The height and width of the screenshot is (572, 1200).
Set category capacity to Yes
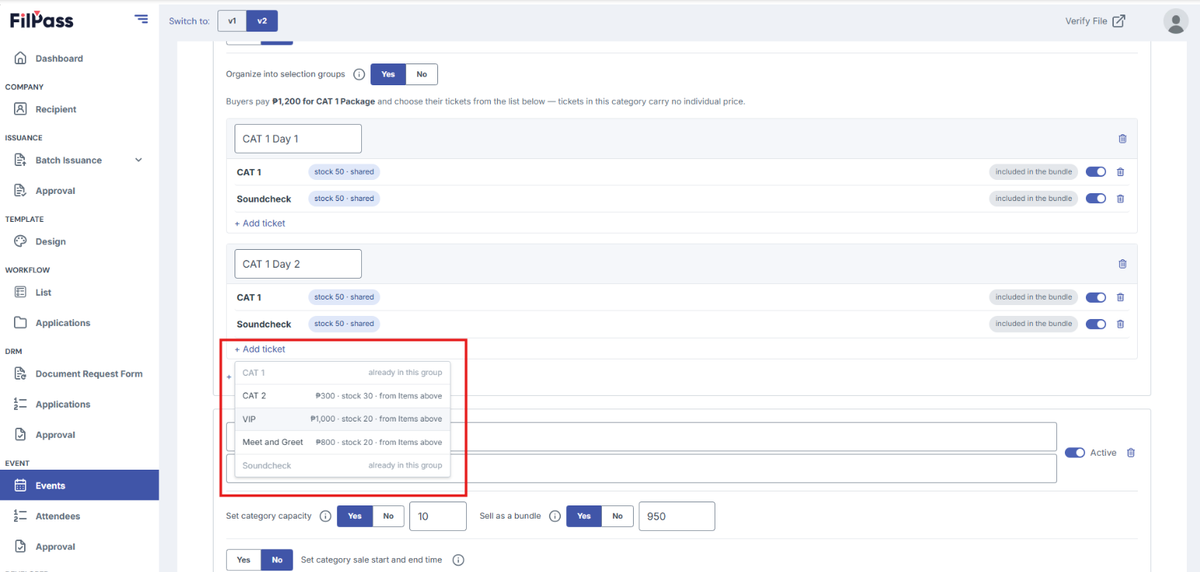(x=355, y=516)
